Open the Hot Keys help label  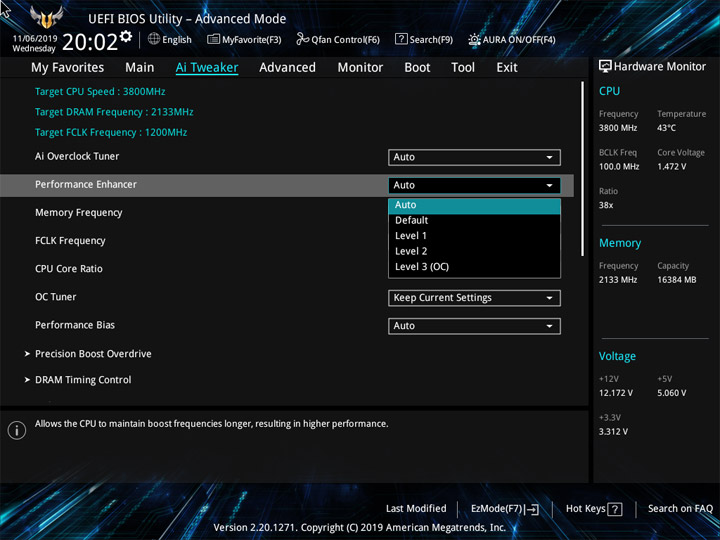click(x=585, y=509)
